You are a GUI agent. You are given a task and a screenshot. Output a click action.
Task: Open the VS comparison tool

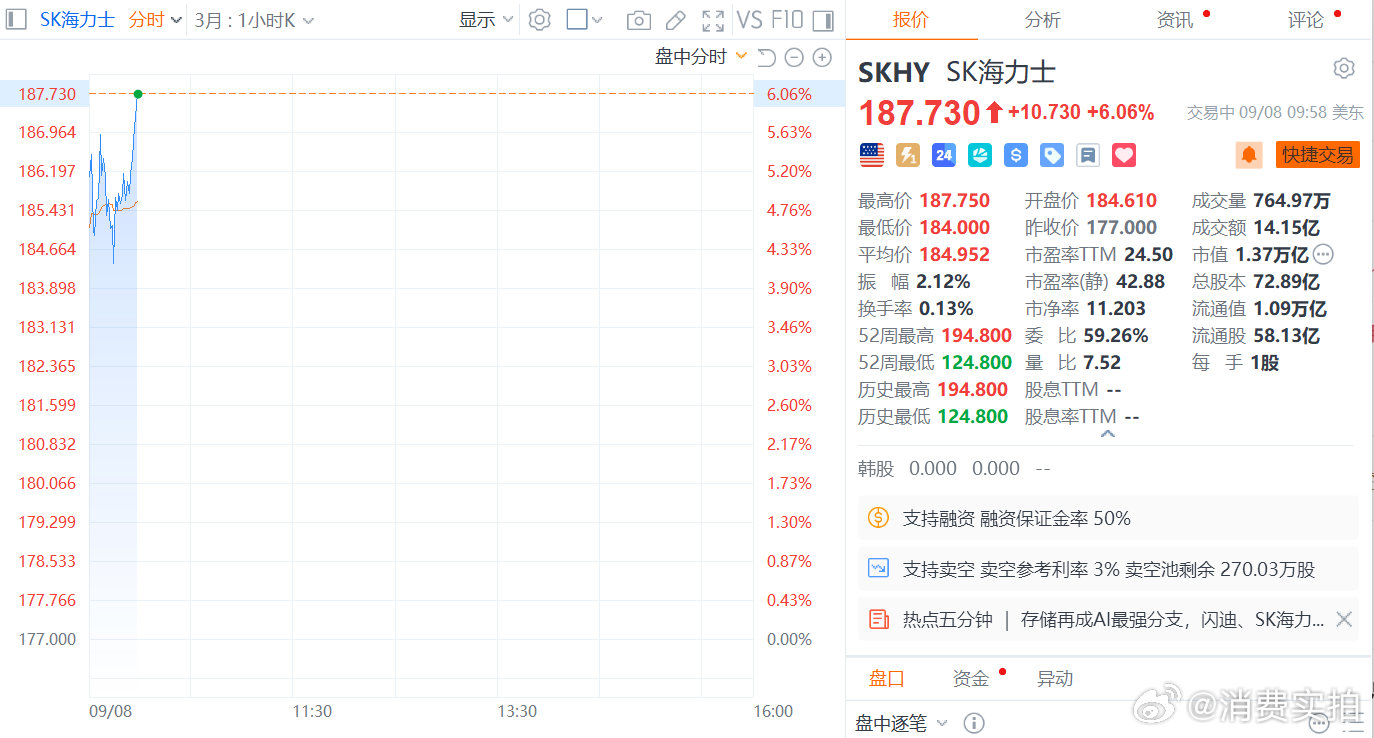(749, 20)
